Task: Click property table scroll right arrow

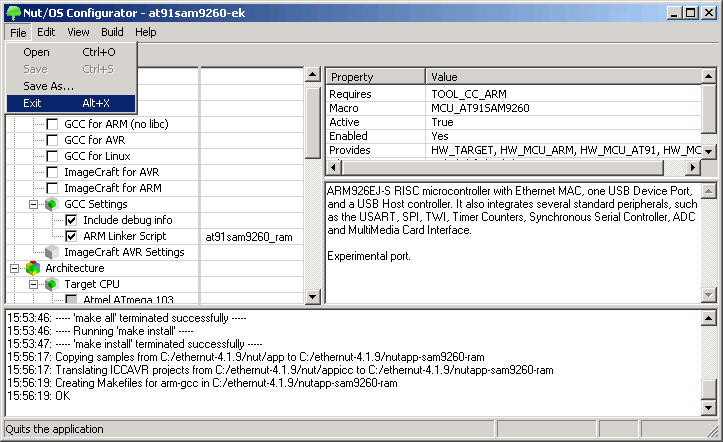Action: pos(692,167)
